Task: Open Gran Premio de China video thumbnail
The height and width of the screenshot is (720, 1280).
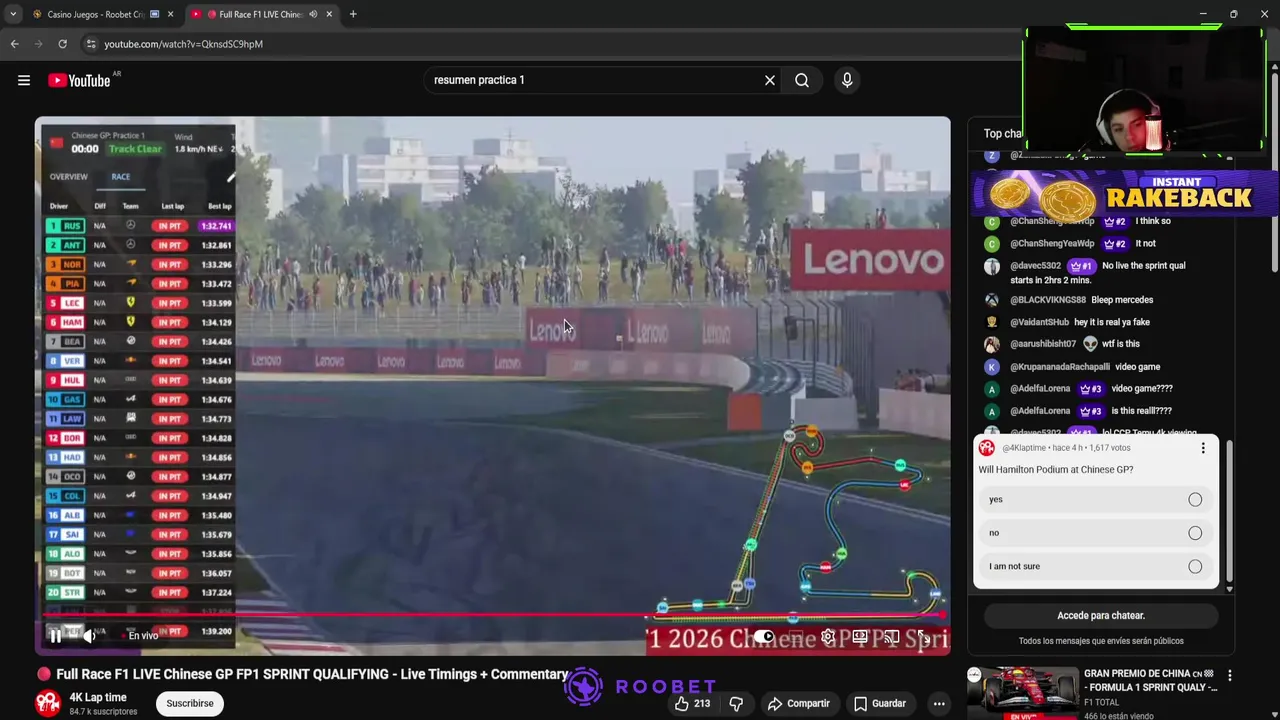Action: (x=1023, y=692)
